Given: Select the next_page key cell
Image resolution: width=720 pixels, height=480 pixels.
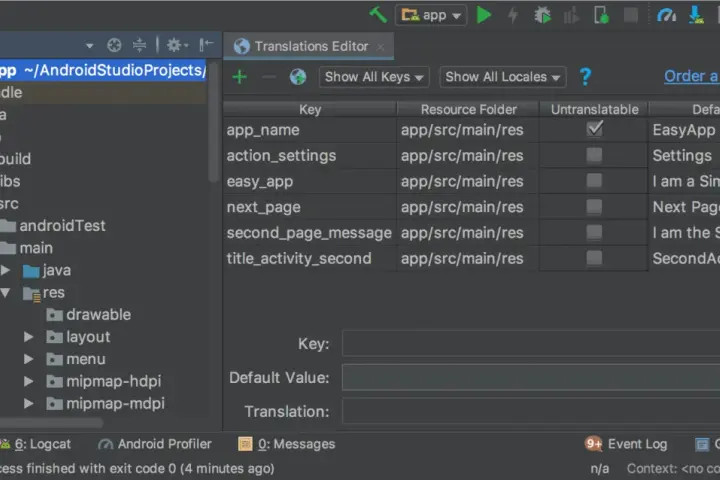Looking at the screenshot, I should pos(310,207).
